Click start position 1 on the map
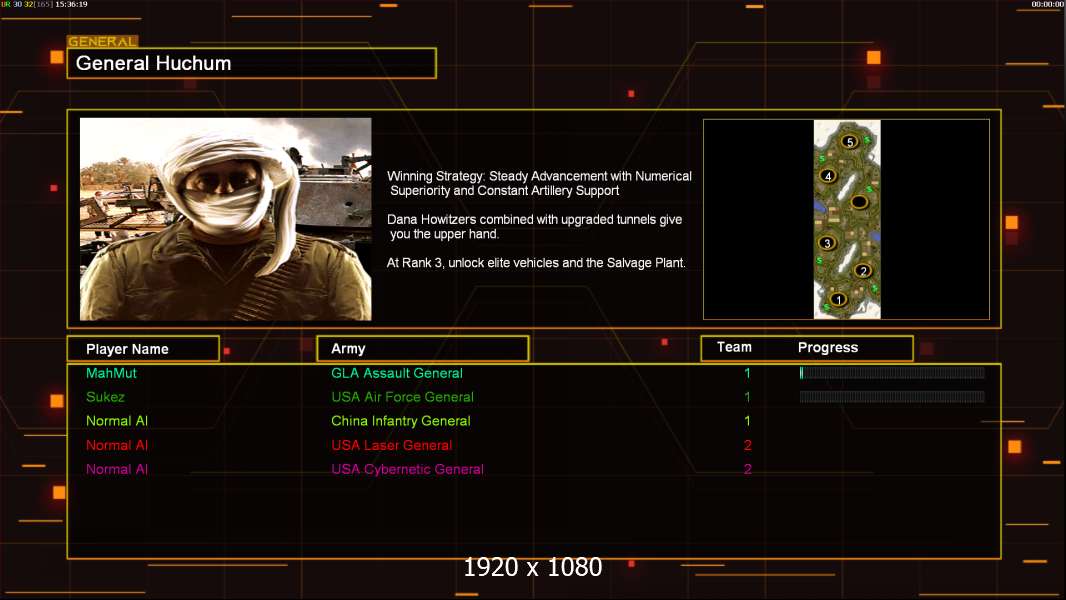The height and width of the screenshot is (600, 1066). (x=839, y=300)
